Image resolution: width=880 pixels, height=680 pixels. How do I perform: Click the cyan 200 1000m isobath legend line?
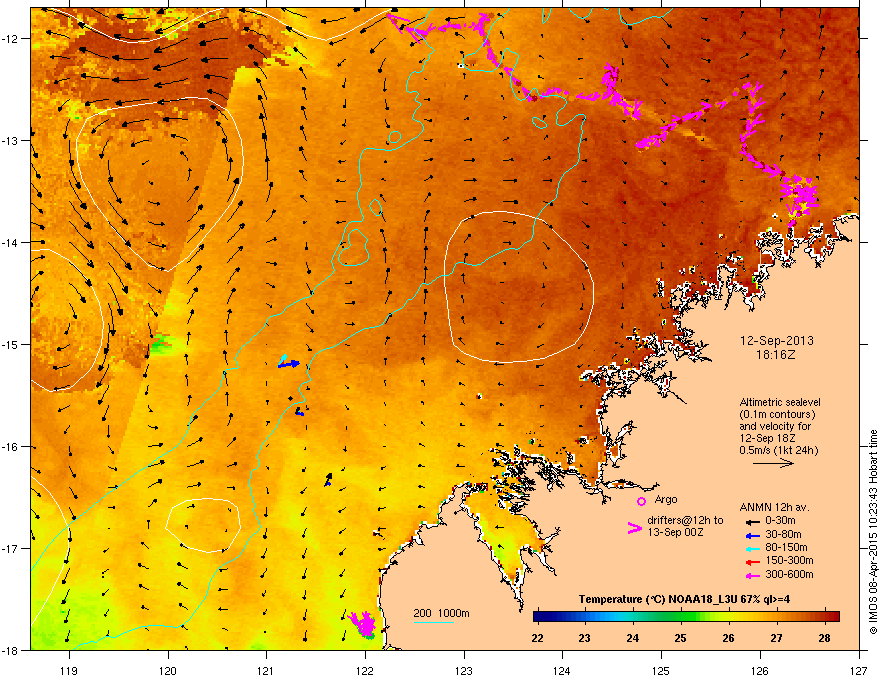[433, 622]
